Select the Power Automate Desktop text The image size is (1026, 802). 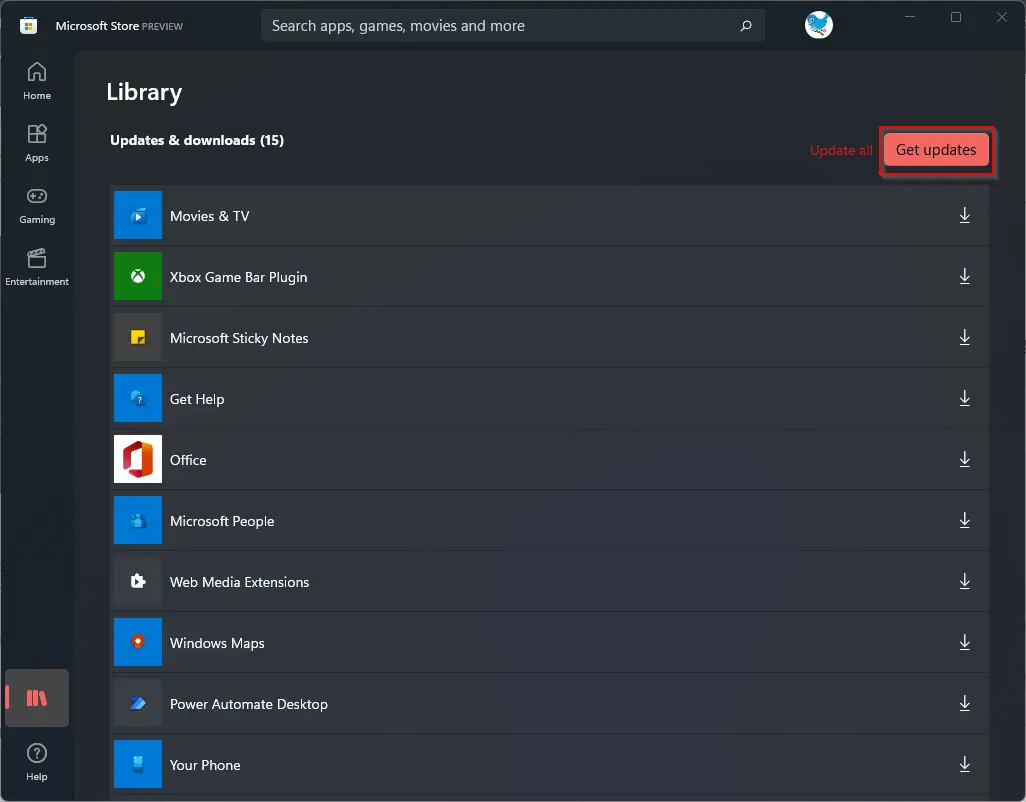tap(249, 705)
